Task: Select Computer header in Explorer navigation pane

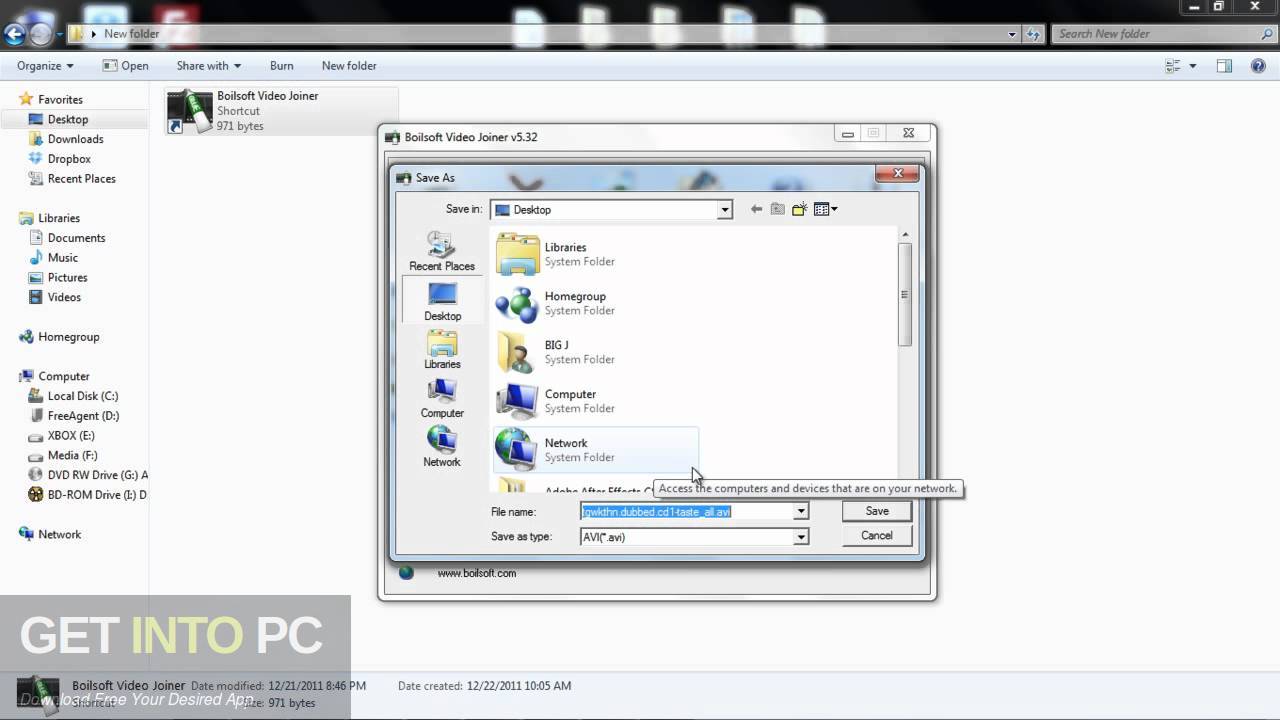Action: 64,376
